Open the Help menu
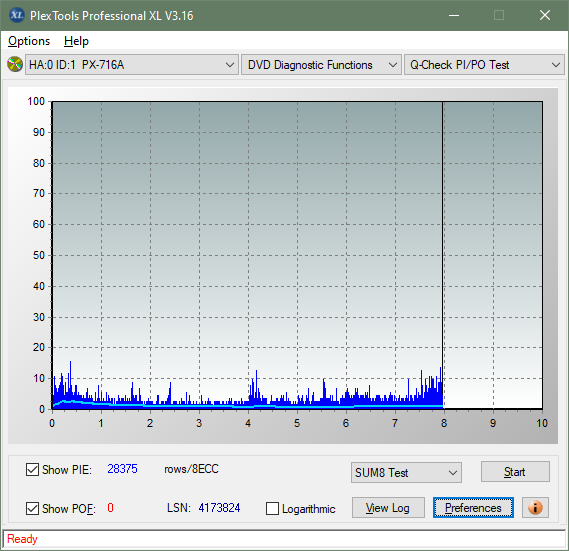 click(76, 41)
